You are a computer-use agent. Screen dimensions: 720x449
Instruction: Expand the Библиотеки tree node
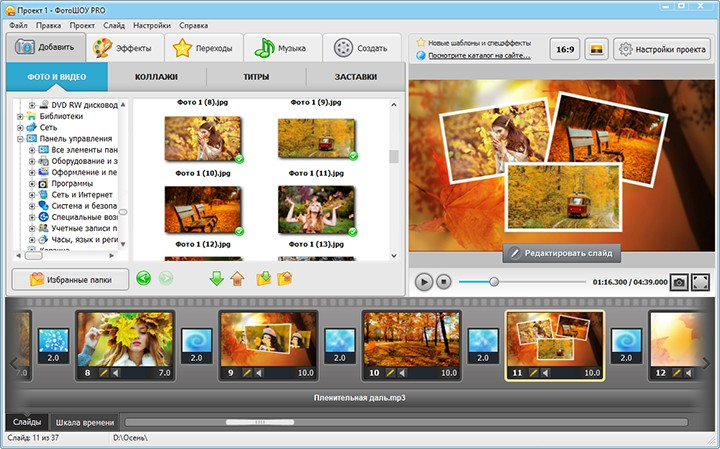point(20,116)
